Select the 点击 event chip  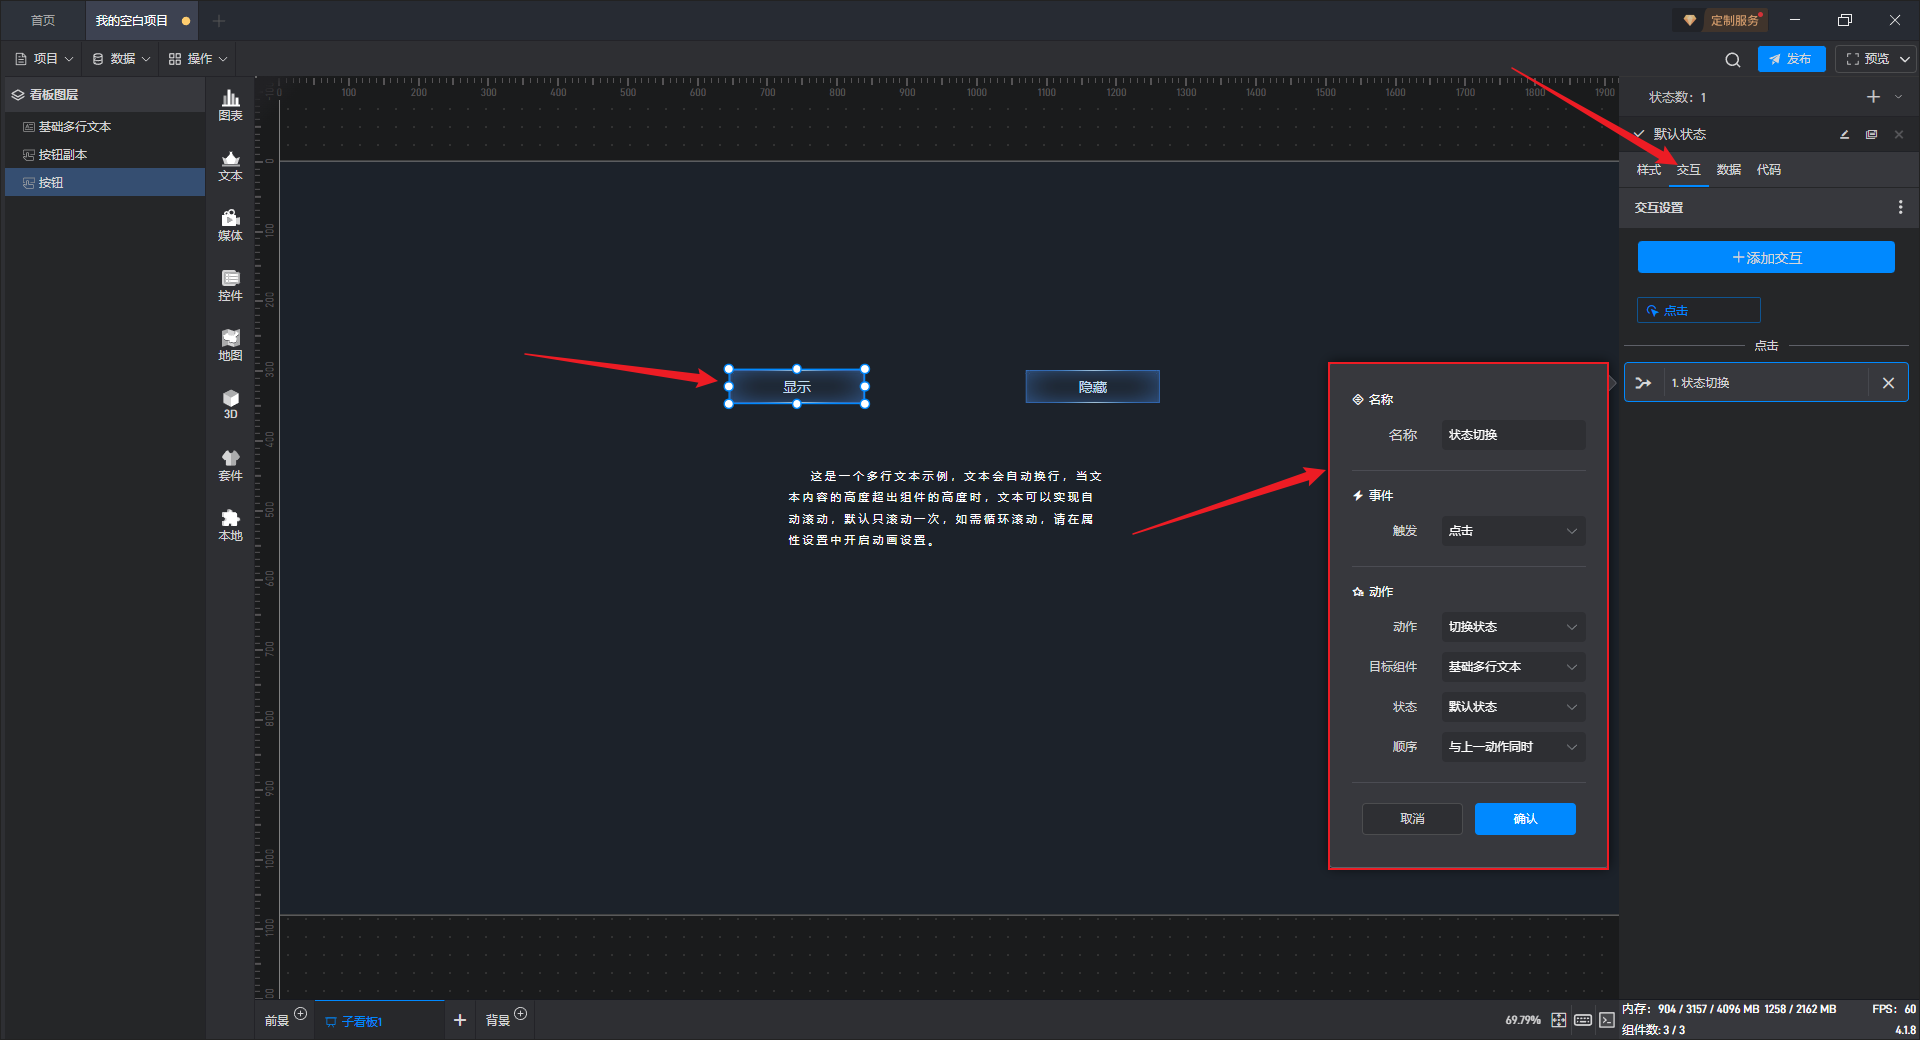1698,310
